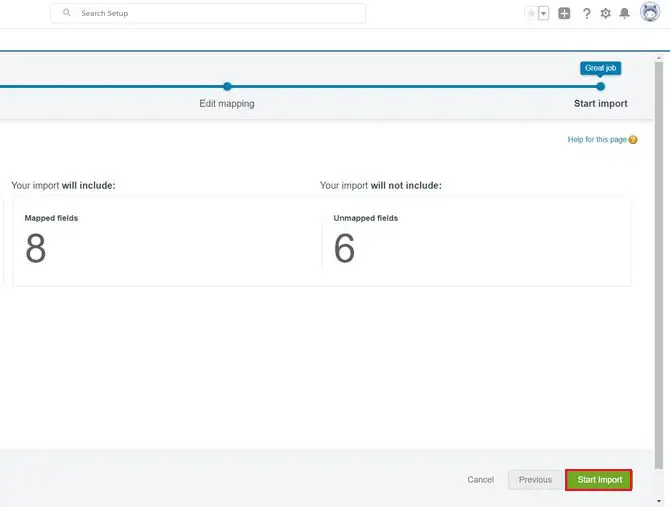Click the Search Setup input field
The image size is (670, 507).
(208, 13)
